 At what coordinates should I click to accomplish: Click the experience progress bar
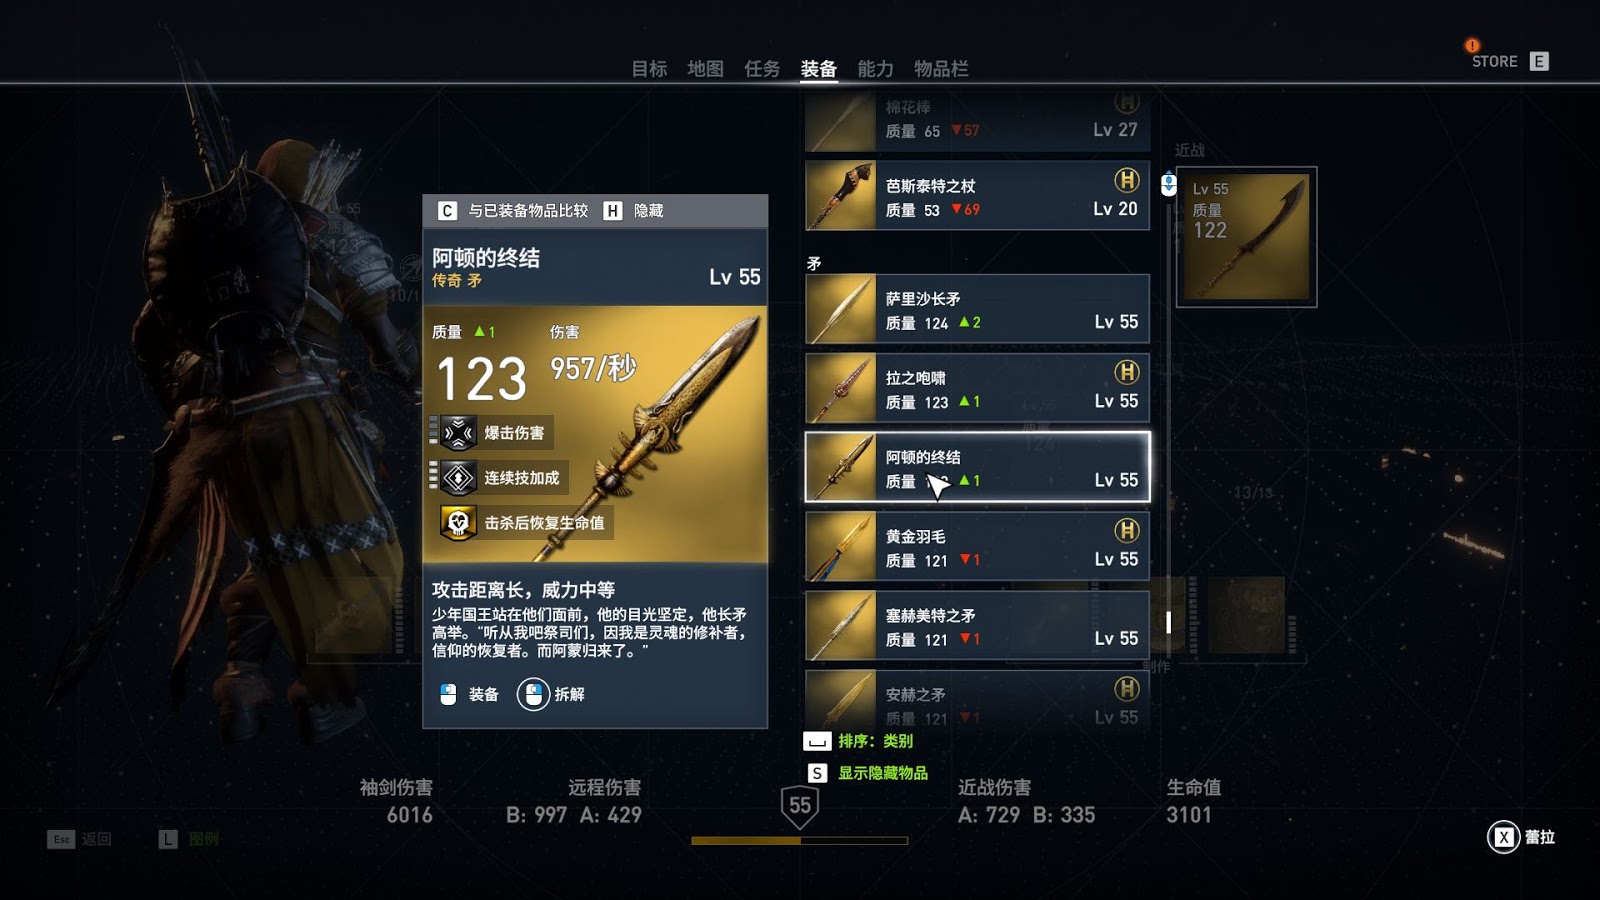coord(800,841)
